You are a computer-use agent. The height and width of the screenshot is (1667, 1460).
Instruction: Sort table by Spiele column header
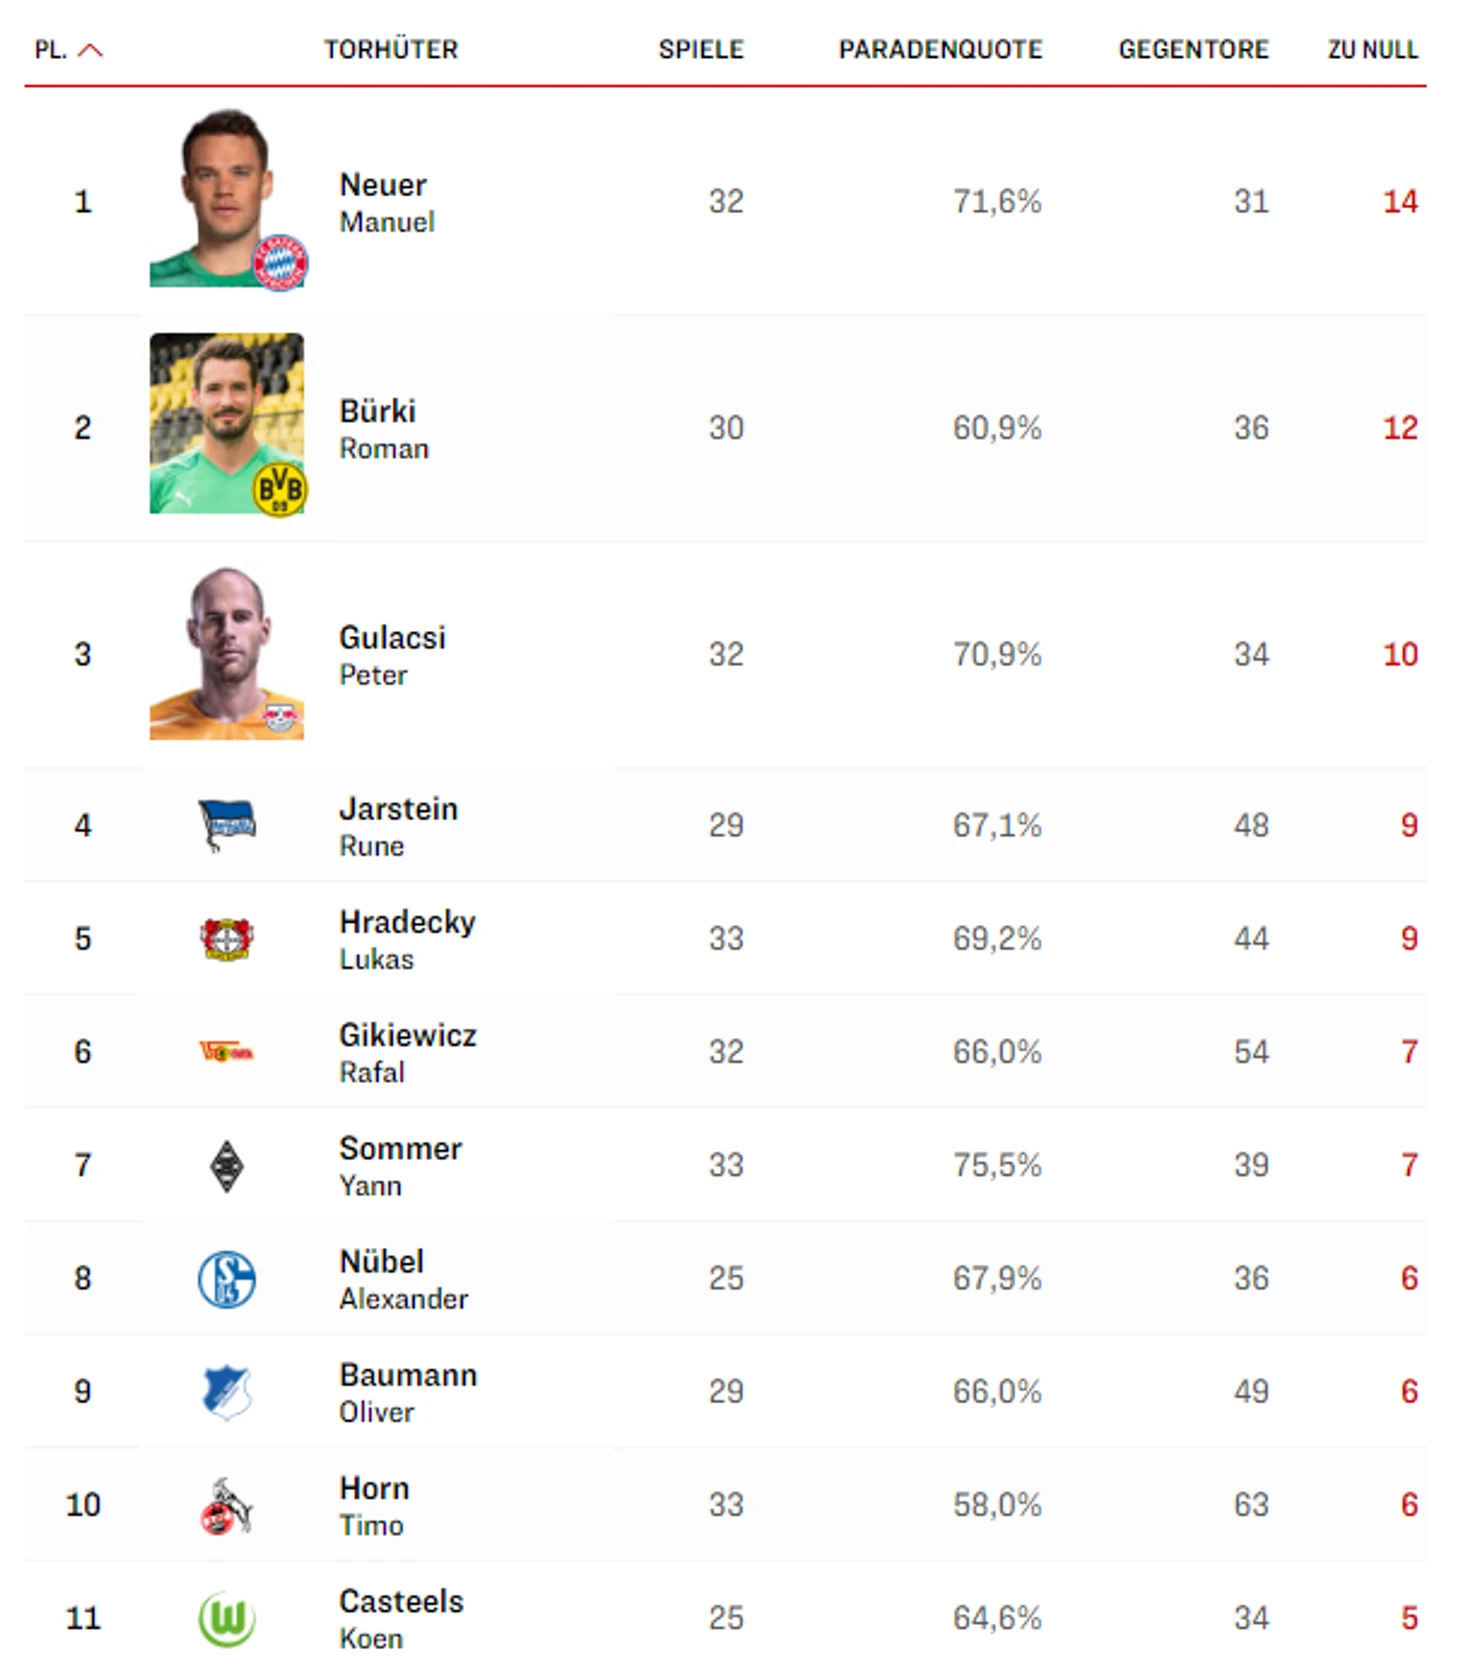pyautogui.click(x=701, y=49)
